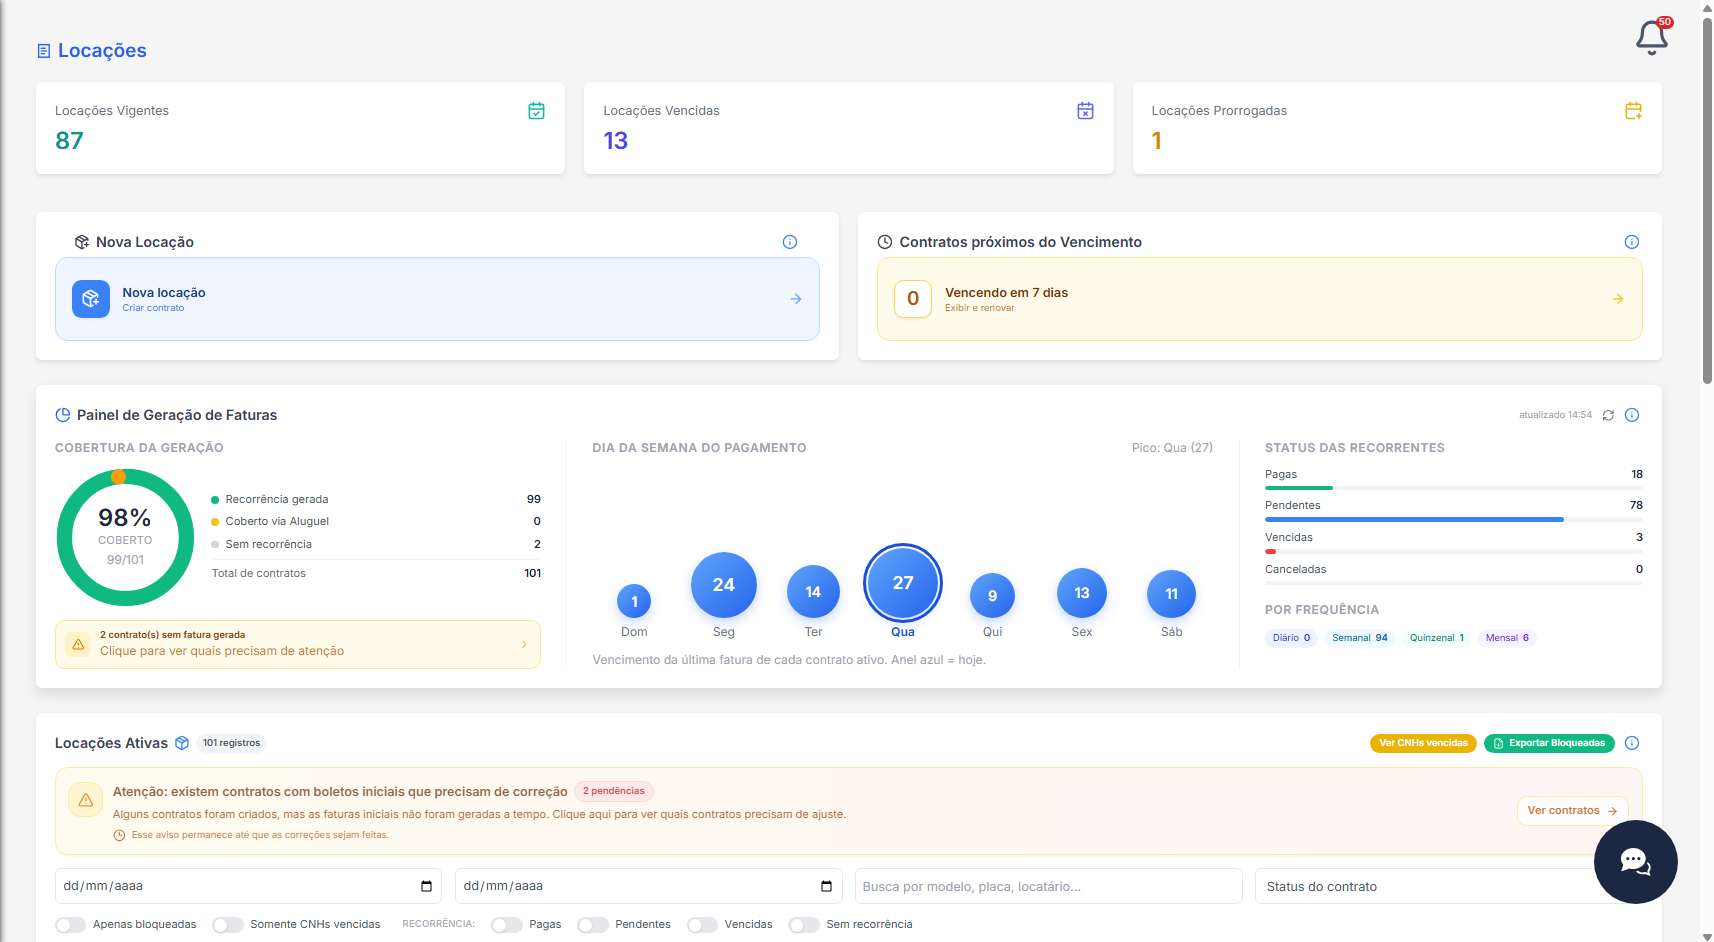Screen dimensions: 1714x942
Task: Open info icon in Nova Locação card
Action: tap(790, 242)
